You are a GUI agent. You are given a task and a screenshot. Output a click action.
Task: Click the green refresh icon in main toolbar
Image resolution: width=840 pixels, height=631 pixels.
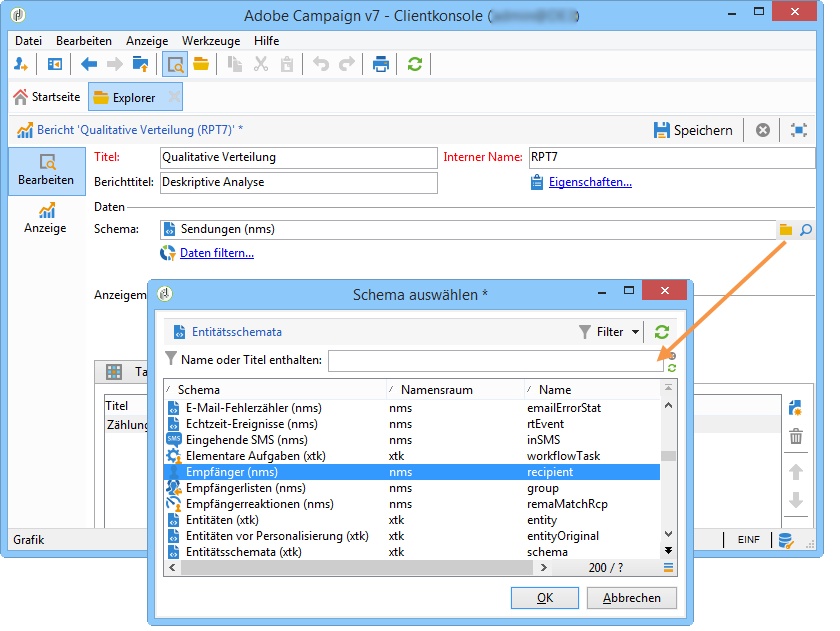pyautogui.click(x=415, y=64)
